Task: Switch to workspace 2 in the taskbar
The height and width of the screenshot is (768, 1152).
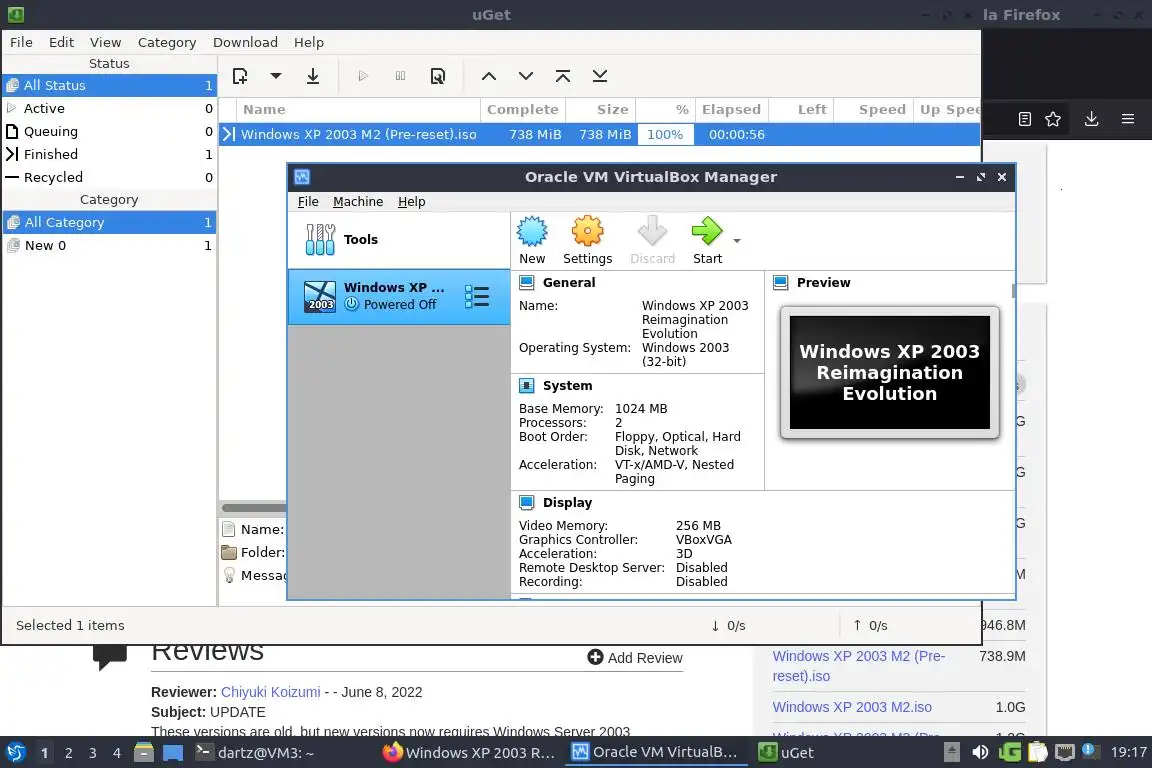Action: tap(68, 753)
